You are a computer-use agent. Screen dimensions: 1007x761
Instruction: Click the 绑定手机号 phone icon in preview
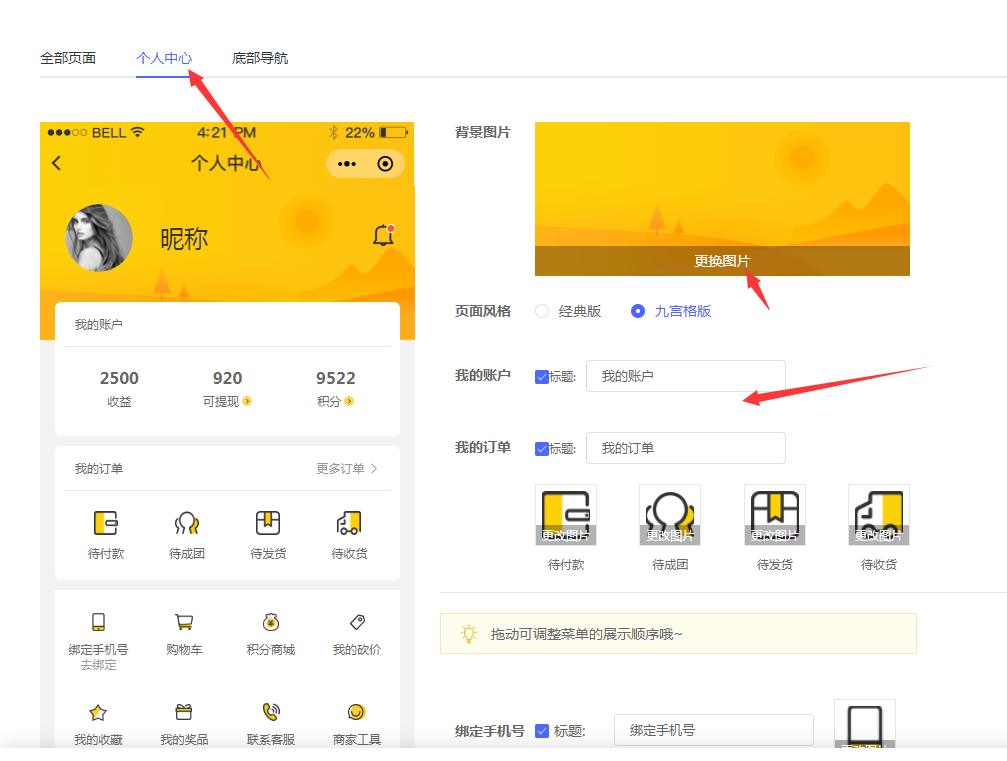coord(98,622)
